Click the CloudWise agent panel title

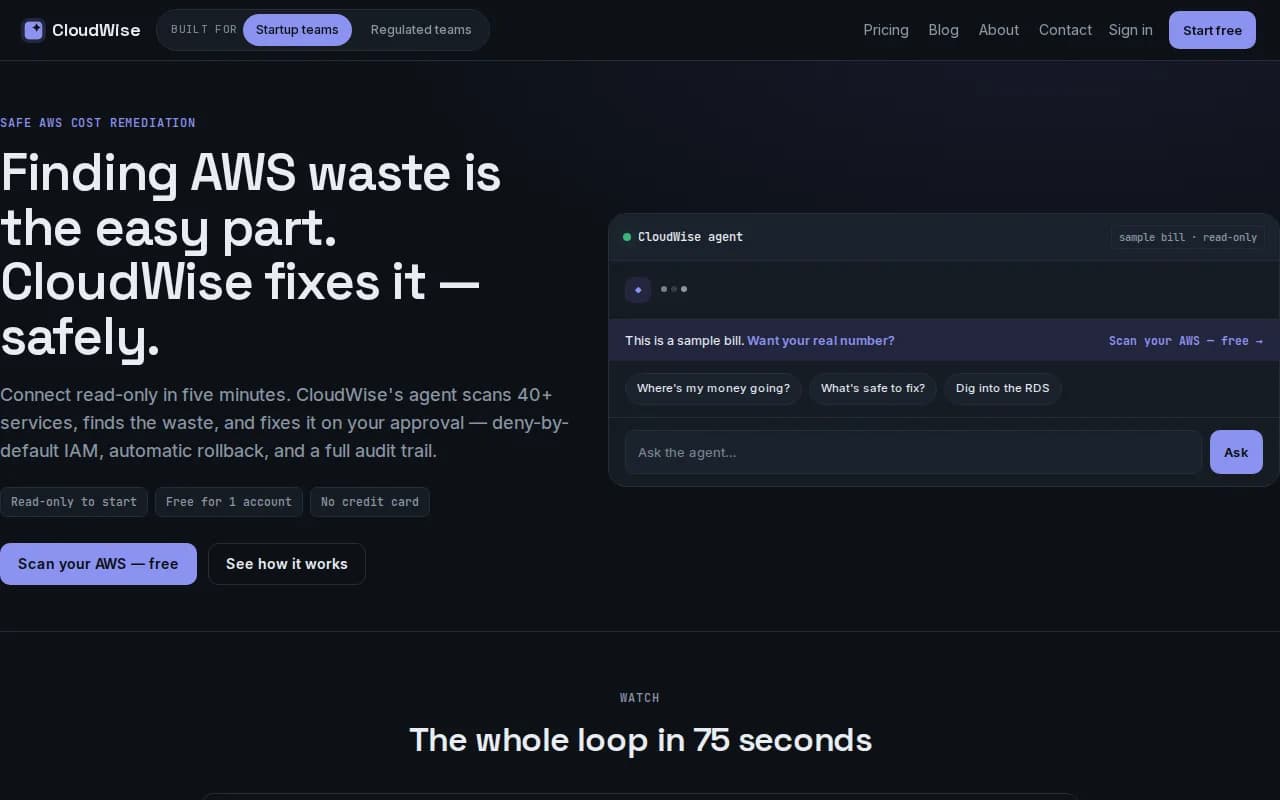click(x=690, y=237)
